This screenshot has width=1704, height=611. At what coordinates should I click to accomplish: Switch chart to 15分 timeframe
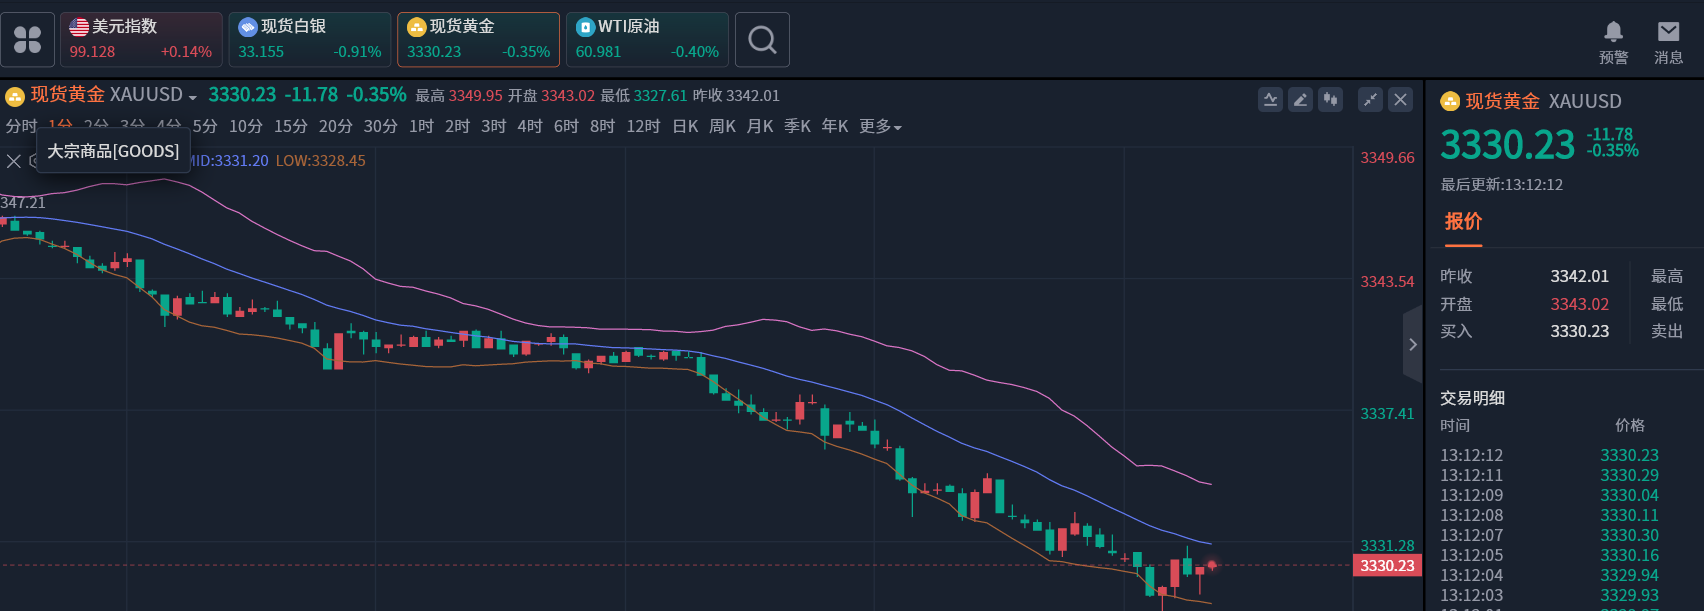[x=291, y=127]
